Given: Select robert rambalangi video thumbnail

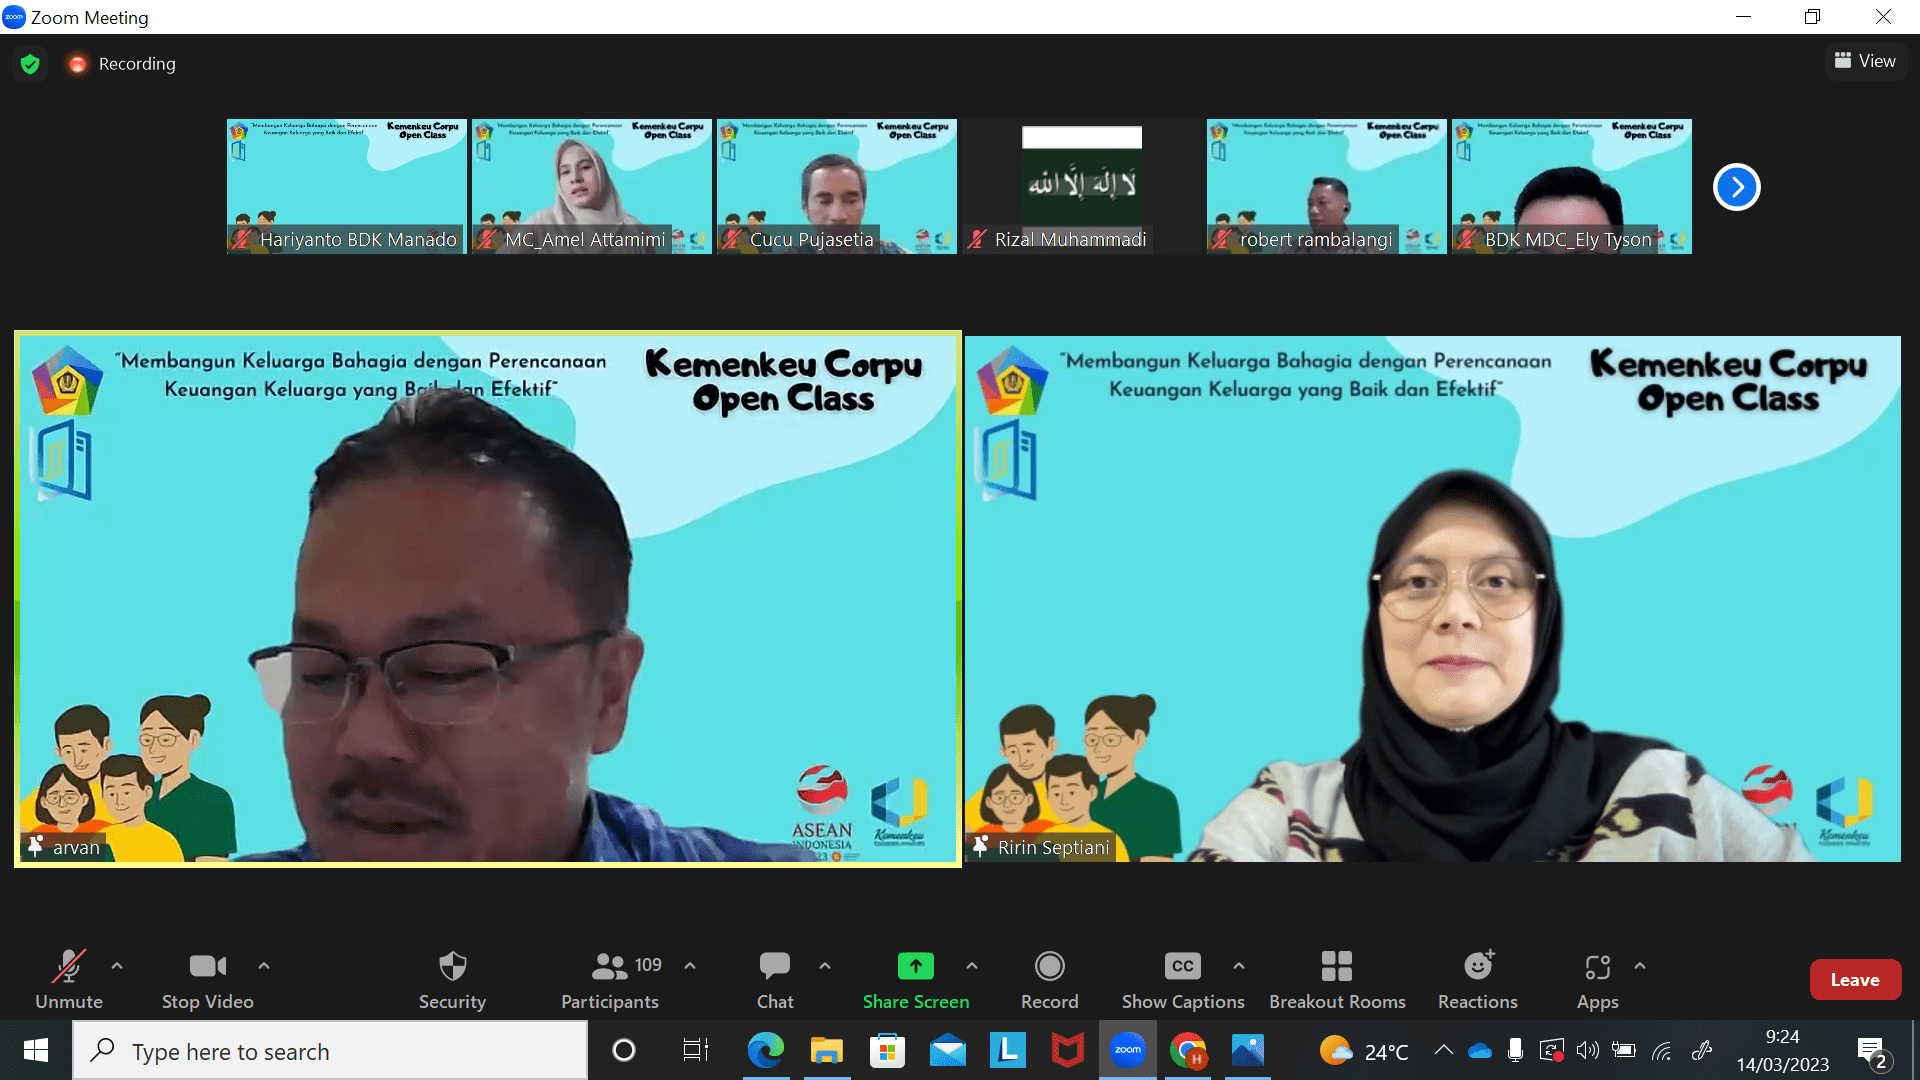Looking at the screenshot, I should (1327, 187).
